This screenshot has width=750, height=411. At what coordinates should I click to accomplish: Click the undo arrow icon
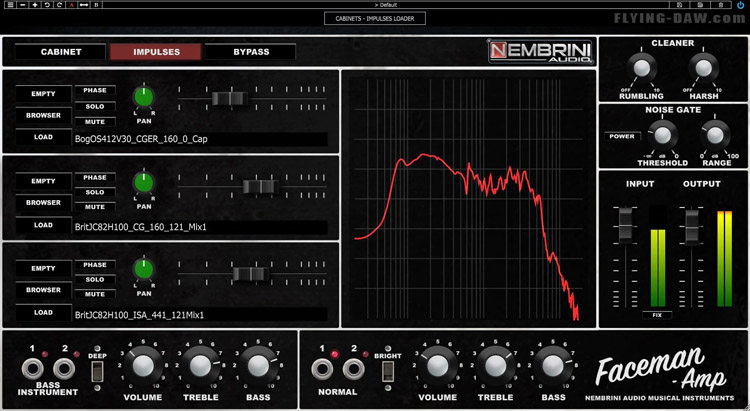[x=47, y=4]
